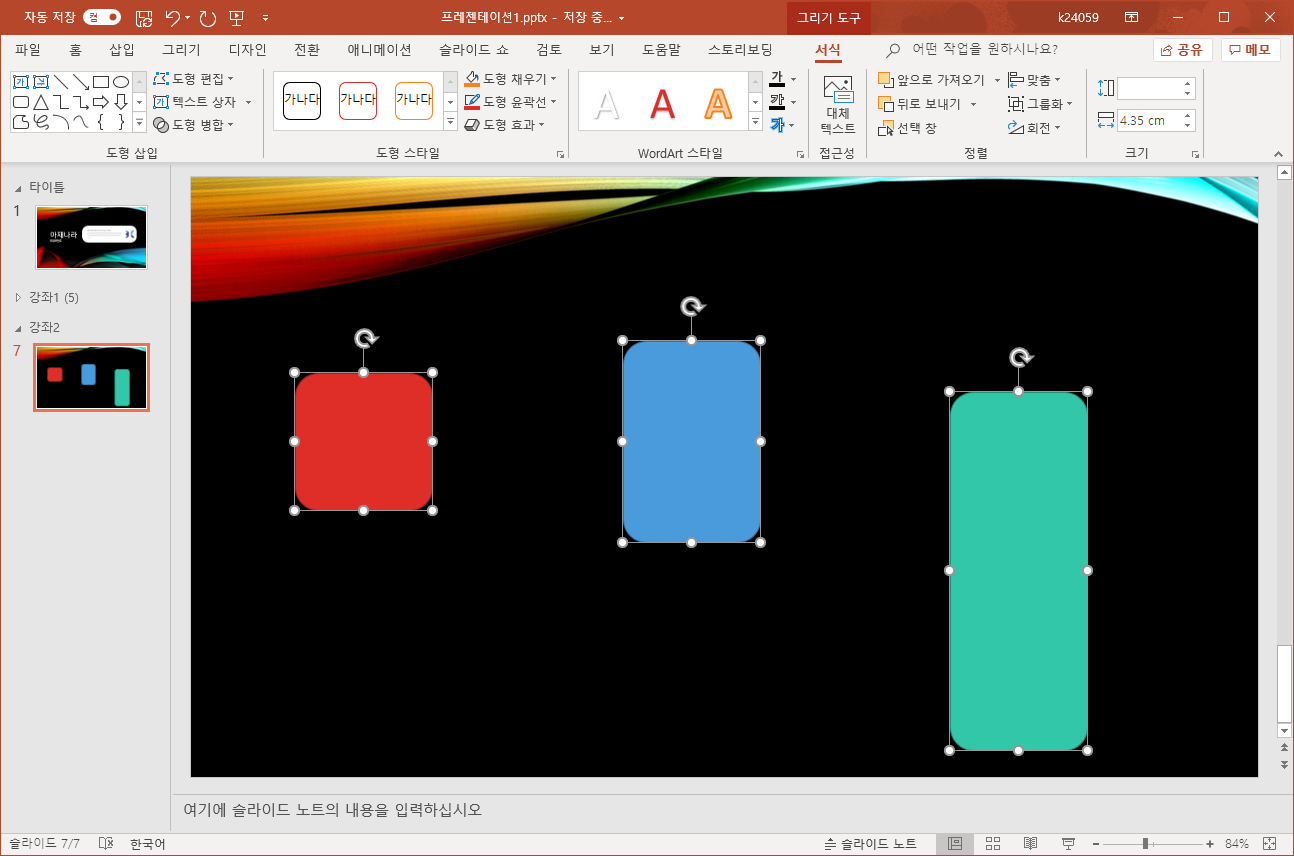Click the text fill 가 icon
This screenshot has width=1294, height=856.
pos(777,79)
